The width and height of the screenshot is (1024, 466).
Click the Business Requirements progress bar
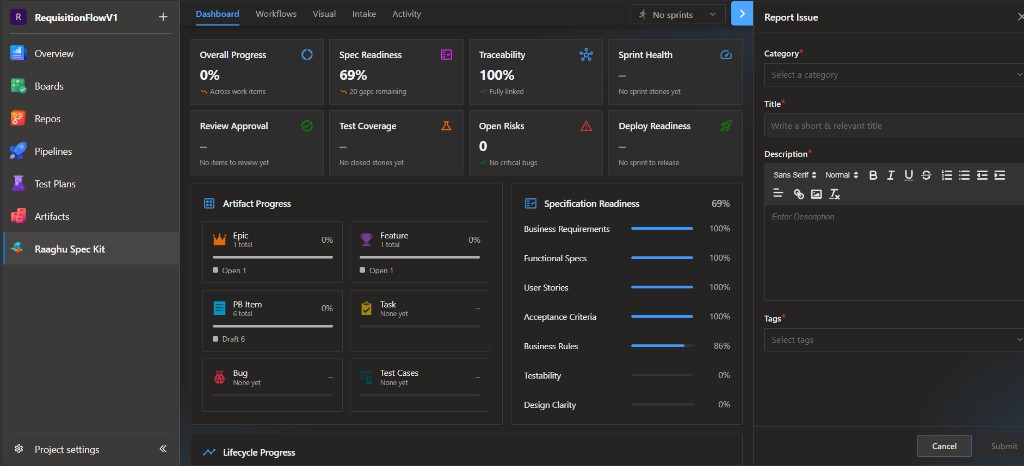click(662, 228)
